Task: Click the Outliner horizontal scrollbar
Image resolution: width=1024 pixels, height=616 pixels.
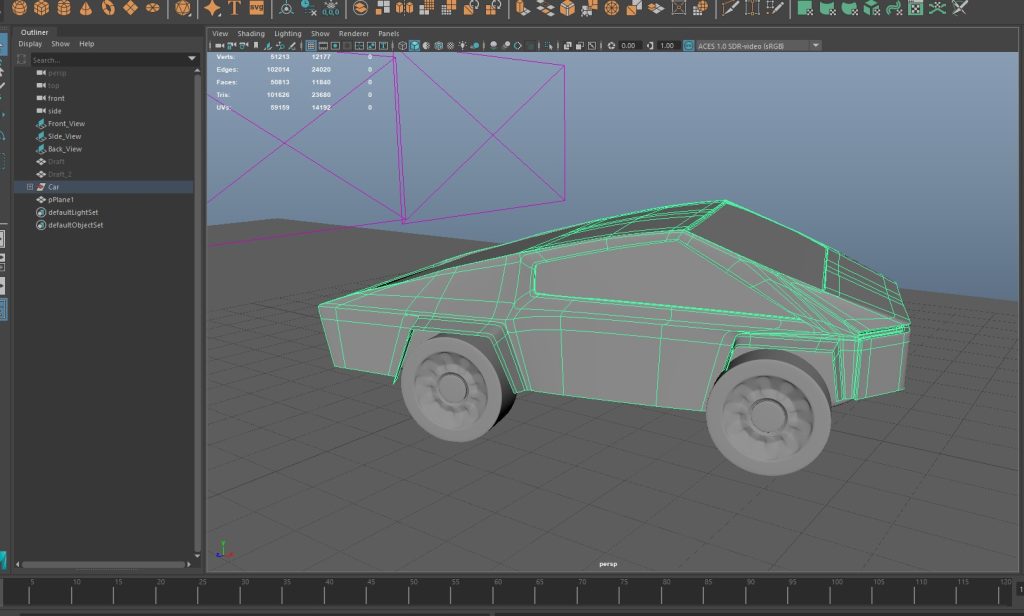Action: (x=104, y=564)
